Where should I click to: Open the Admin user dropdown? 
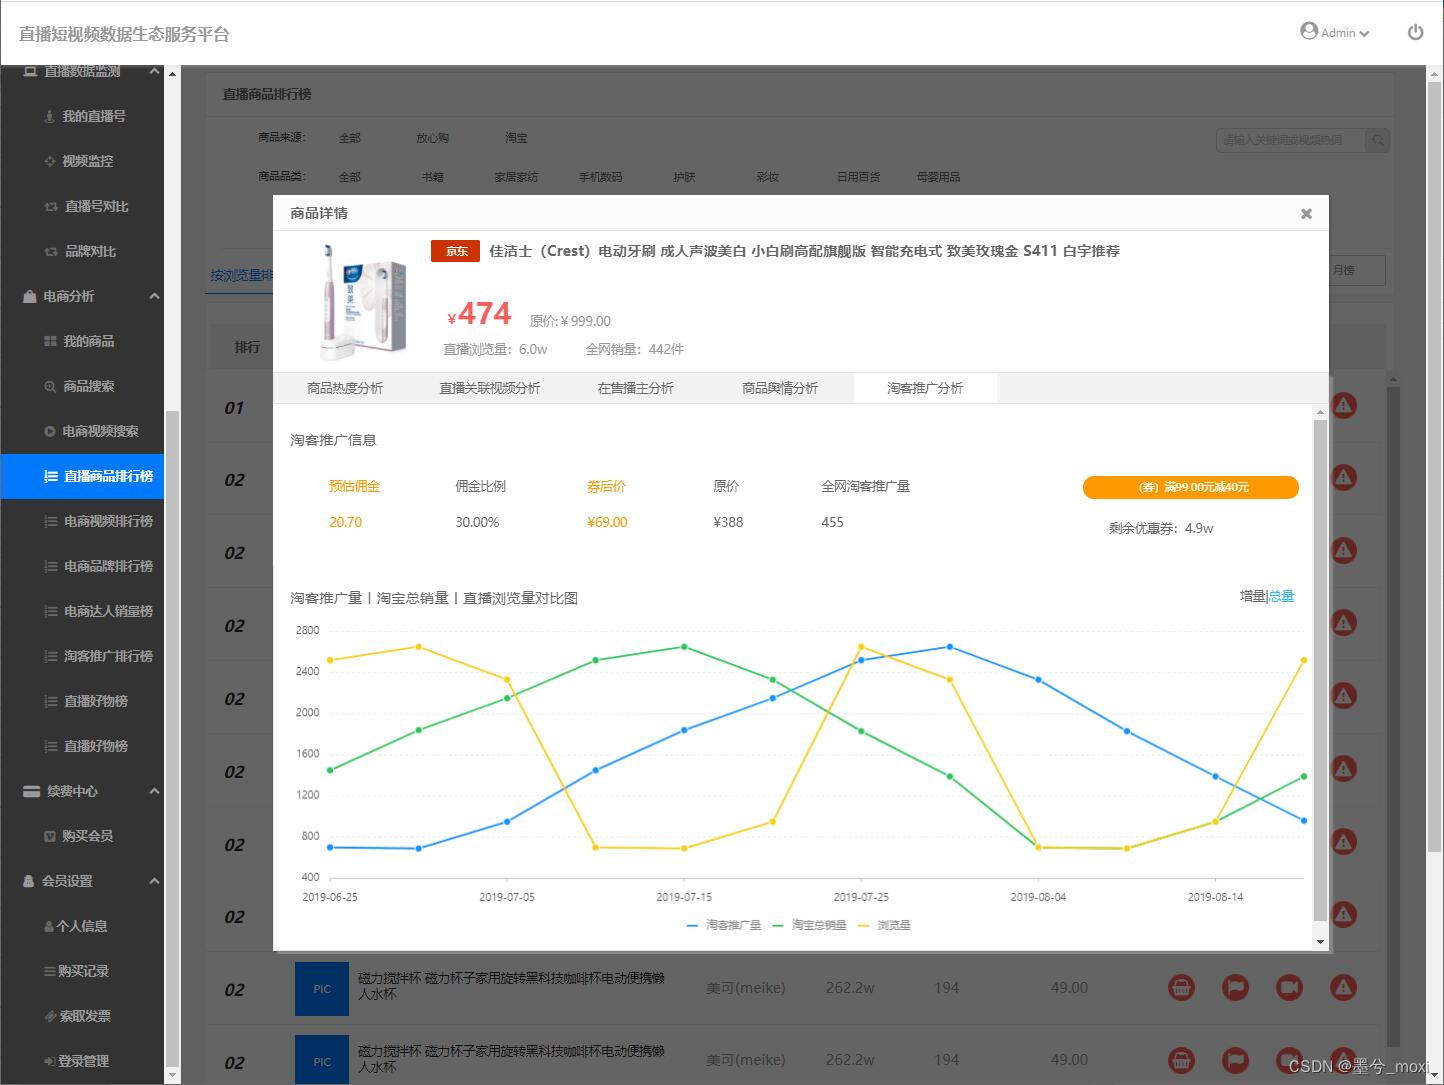pos(1335,32)
